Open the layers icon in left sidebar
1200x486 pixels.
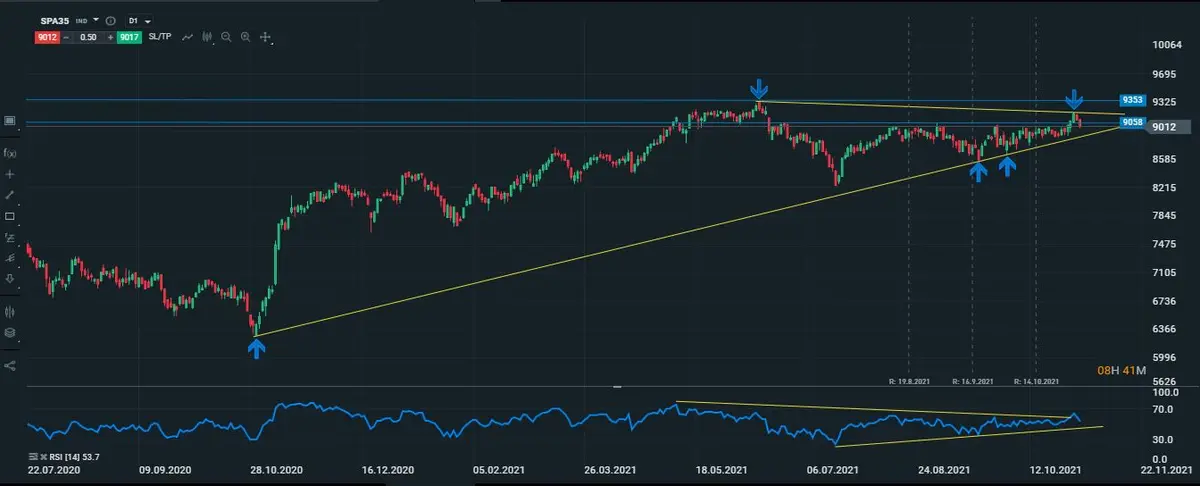click(10, 333)
